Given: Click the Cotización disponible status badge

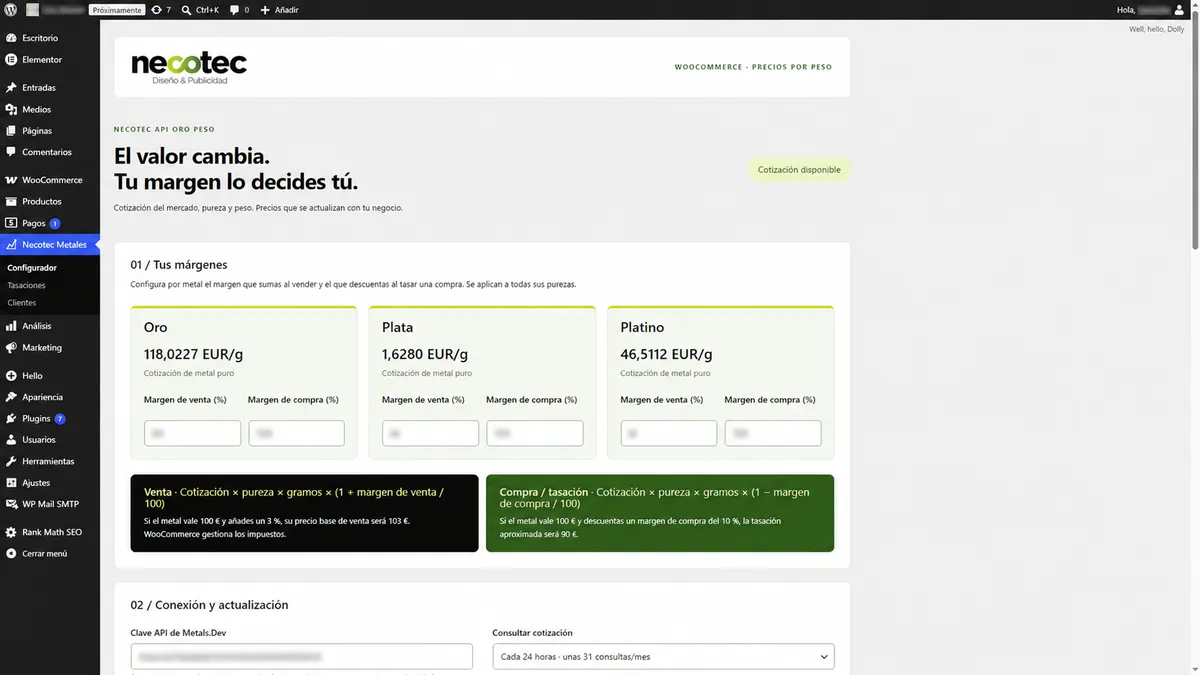Looking at the screenshot, I should coord(799,170).
